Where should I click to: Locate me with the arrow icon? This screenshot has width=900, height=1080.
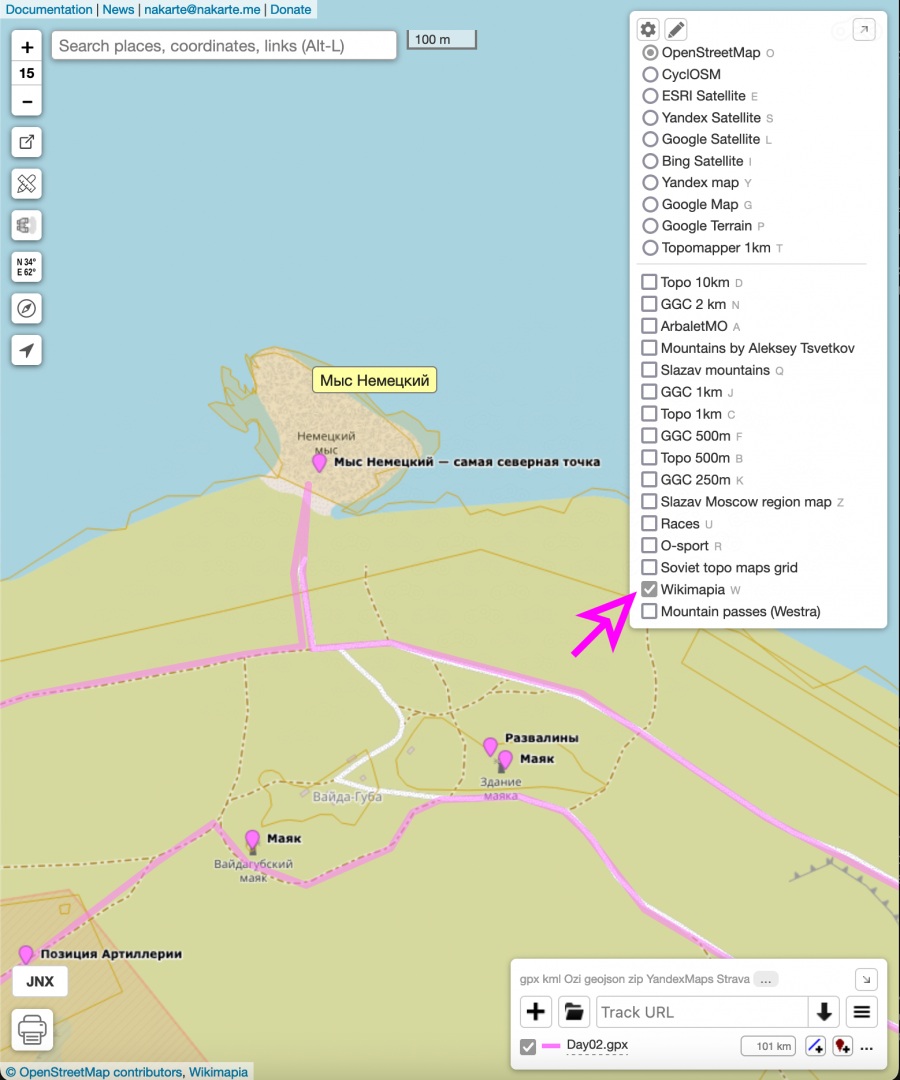point(27,350)
